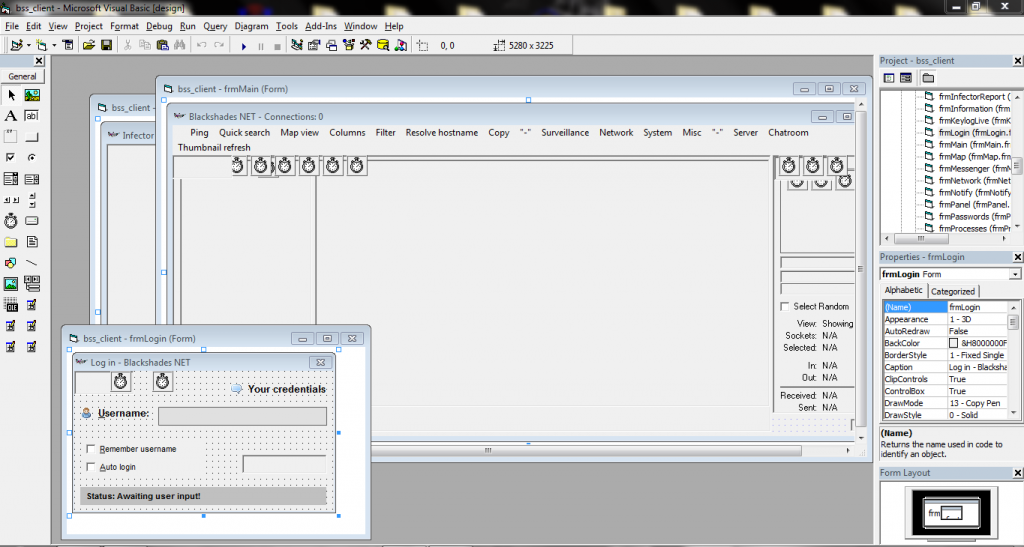Open the File menu
This screenshot has width=1024, height=547.
coord(12,26)
